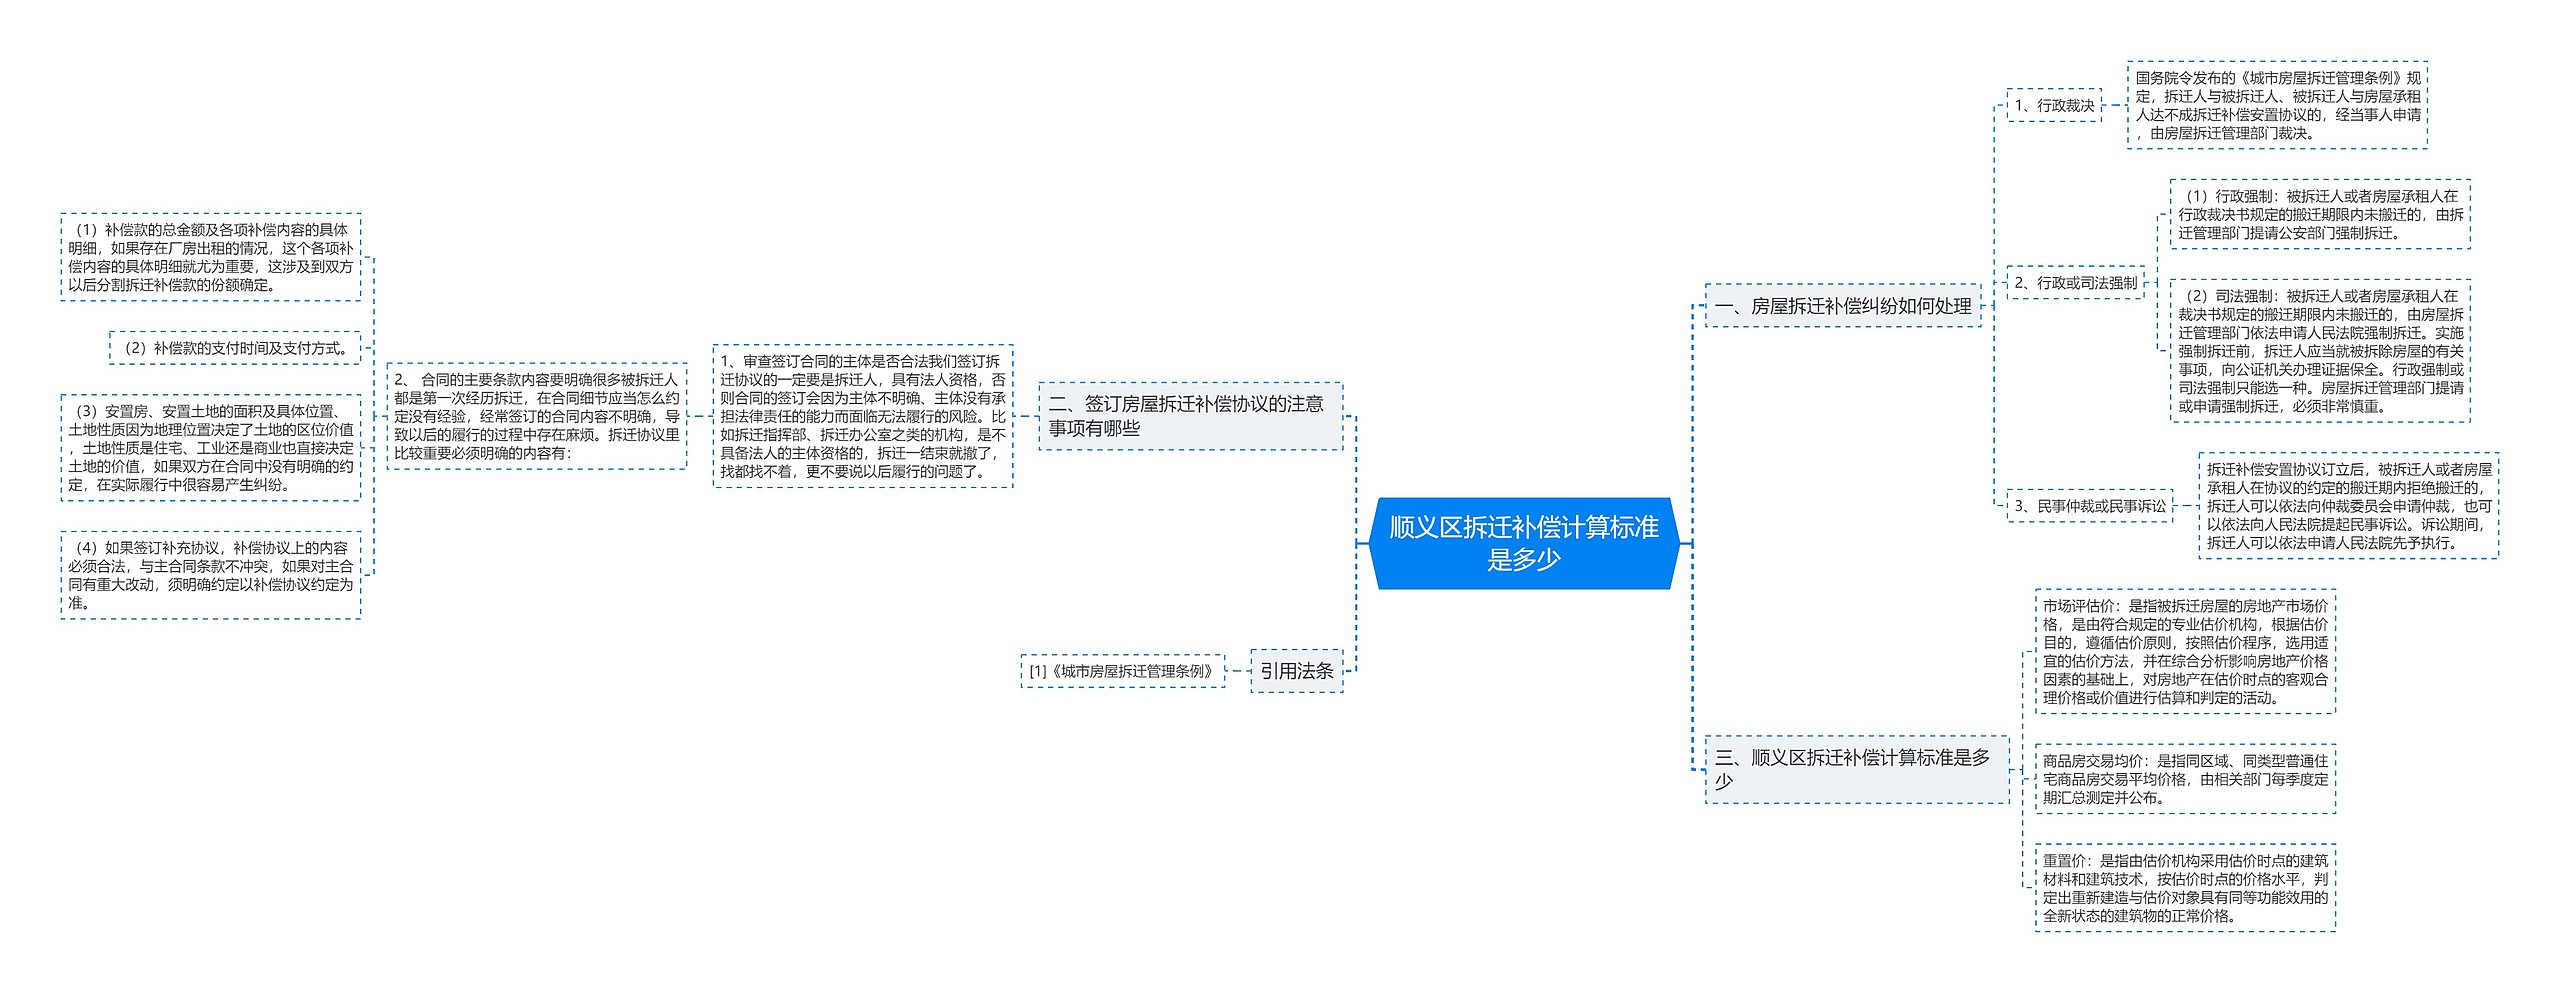Select the 二、签订房屋拆迁补偿协议的注意事项有哪些 branch

(x=1189, y=416)
